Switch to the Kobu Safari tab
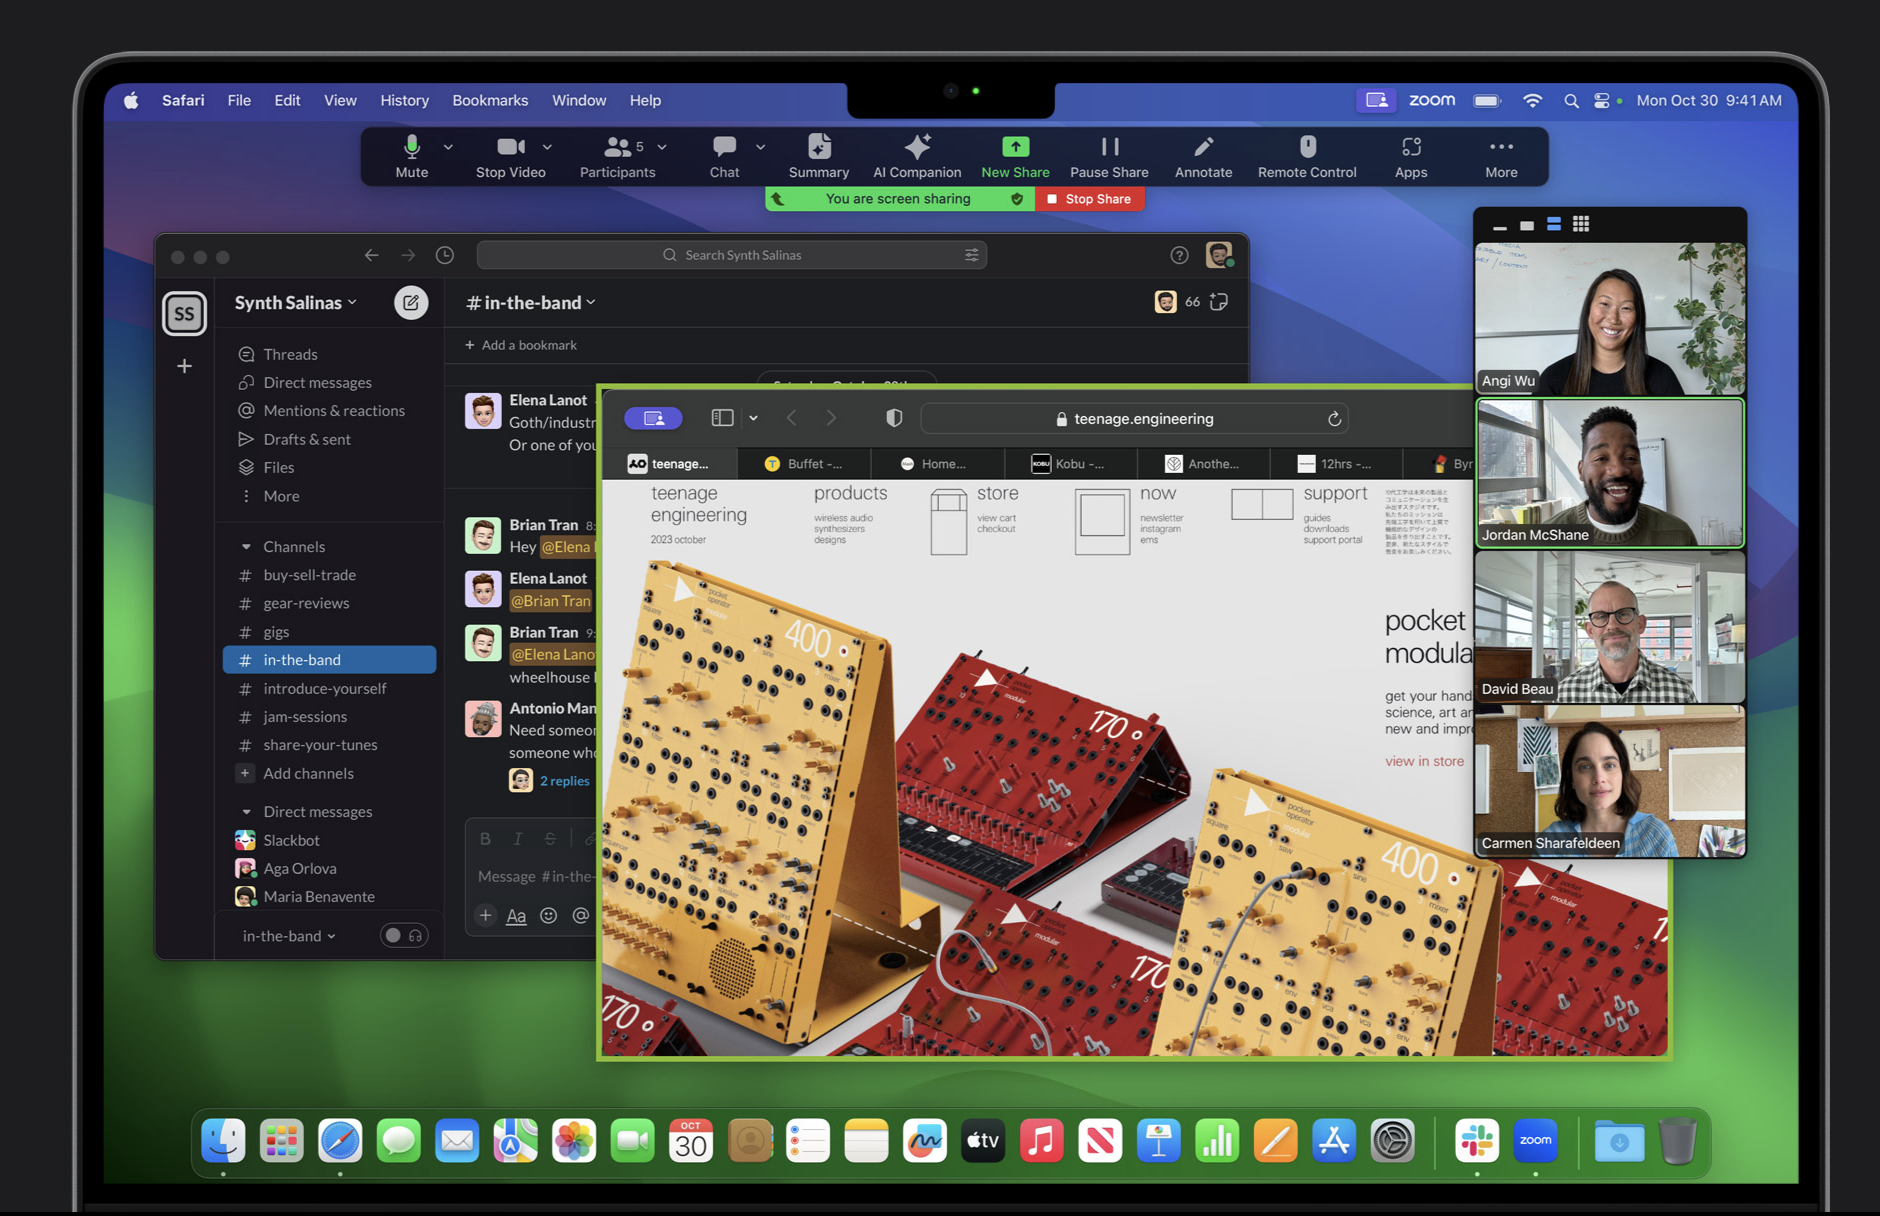Screen dimensions: 1880x1216 pos(1069,463)
